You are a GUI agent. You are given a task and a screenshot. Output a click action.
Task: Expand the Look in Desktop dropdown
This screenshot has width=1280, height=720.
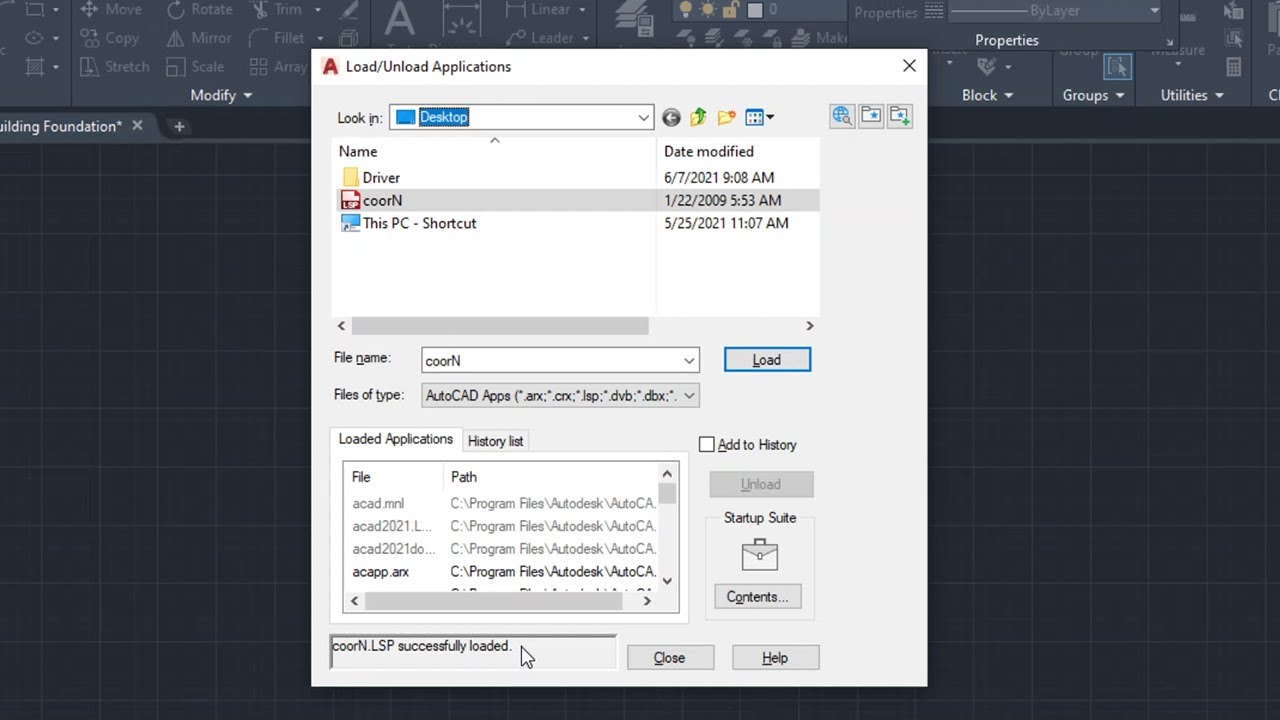[643, 118]
